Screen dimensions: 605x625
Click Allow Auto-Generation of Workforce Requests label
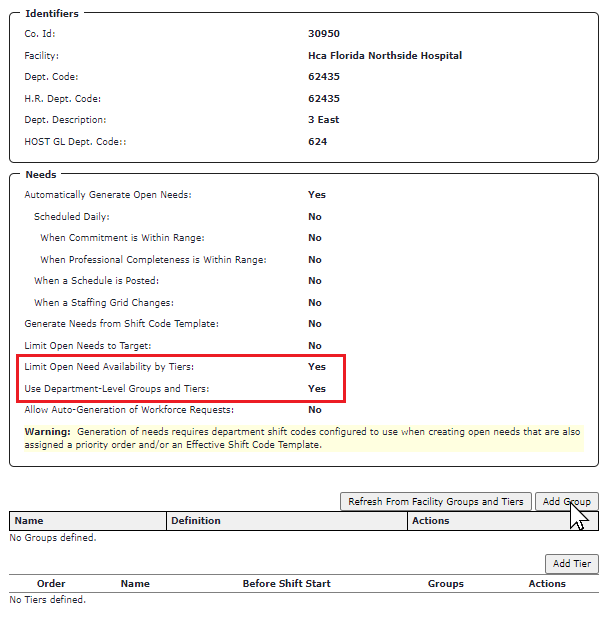point(129,410)
